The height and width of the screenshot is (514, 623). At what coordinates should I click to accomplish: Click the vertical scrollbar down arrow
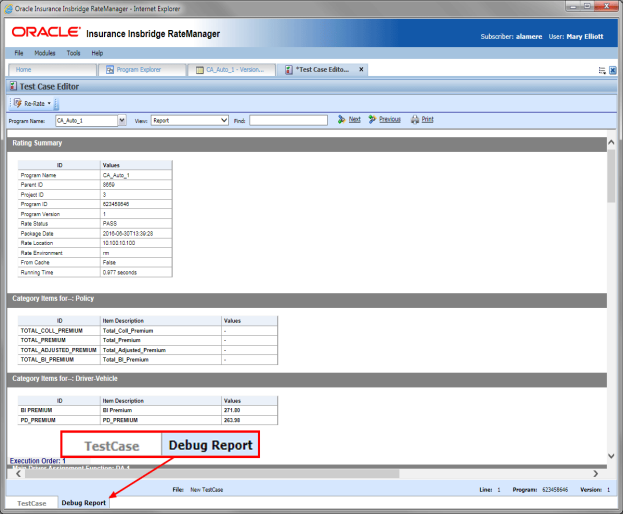coord(611,456)
